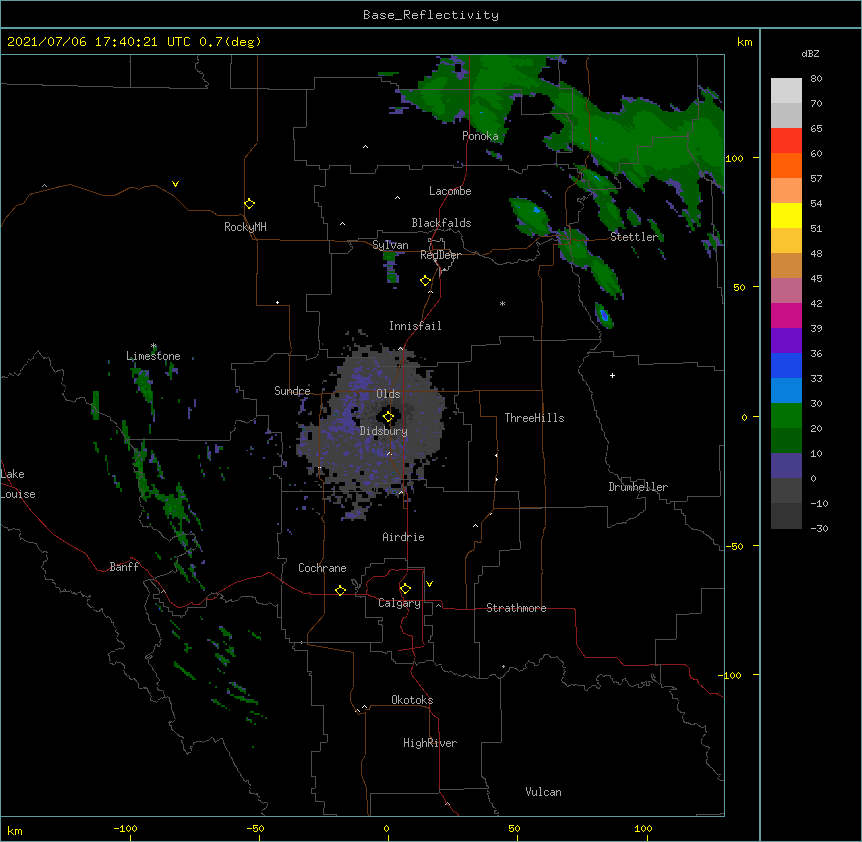Click the Strathmore label

(x=516, y=608)
